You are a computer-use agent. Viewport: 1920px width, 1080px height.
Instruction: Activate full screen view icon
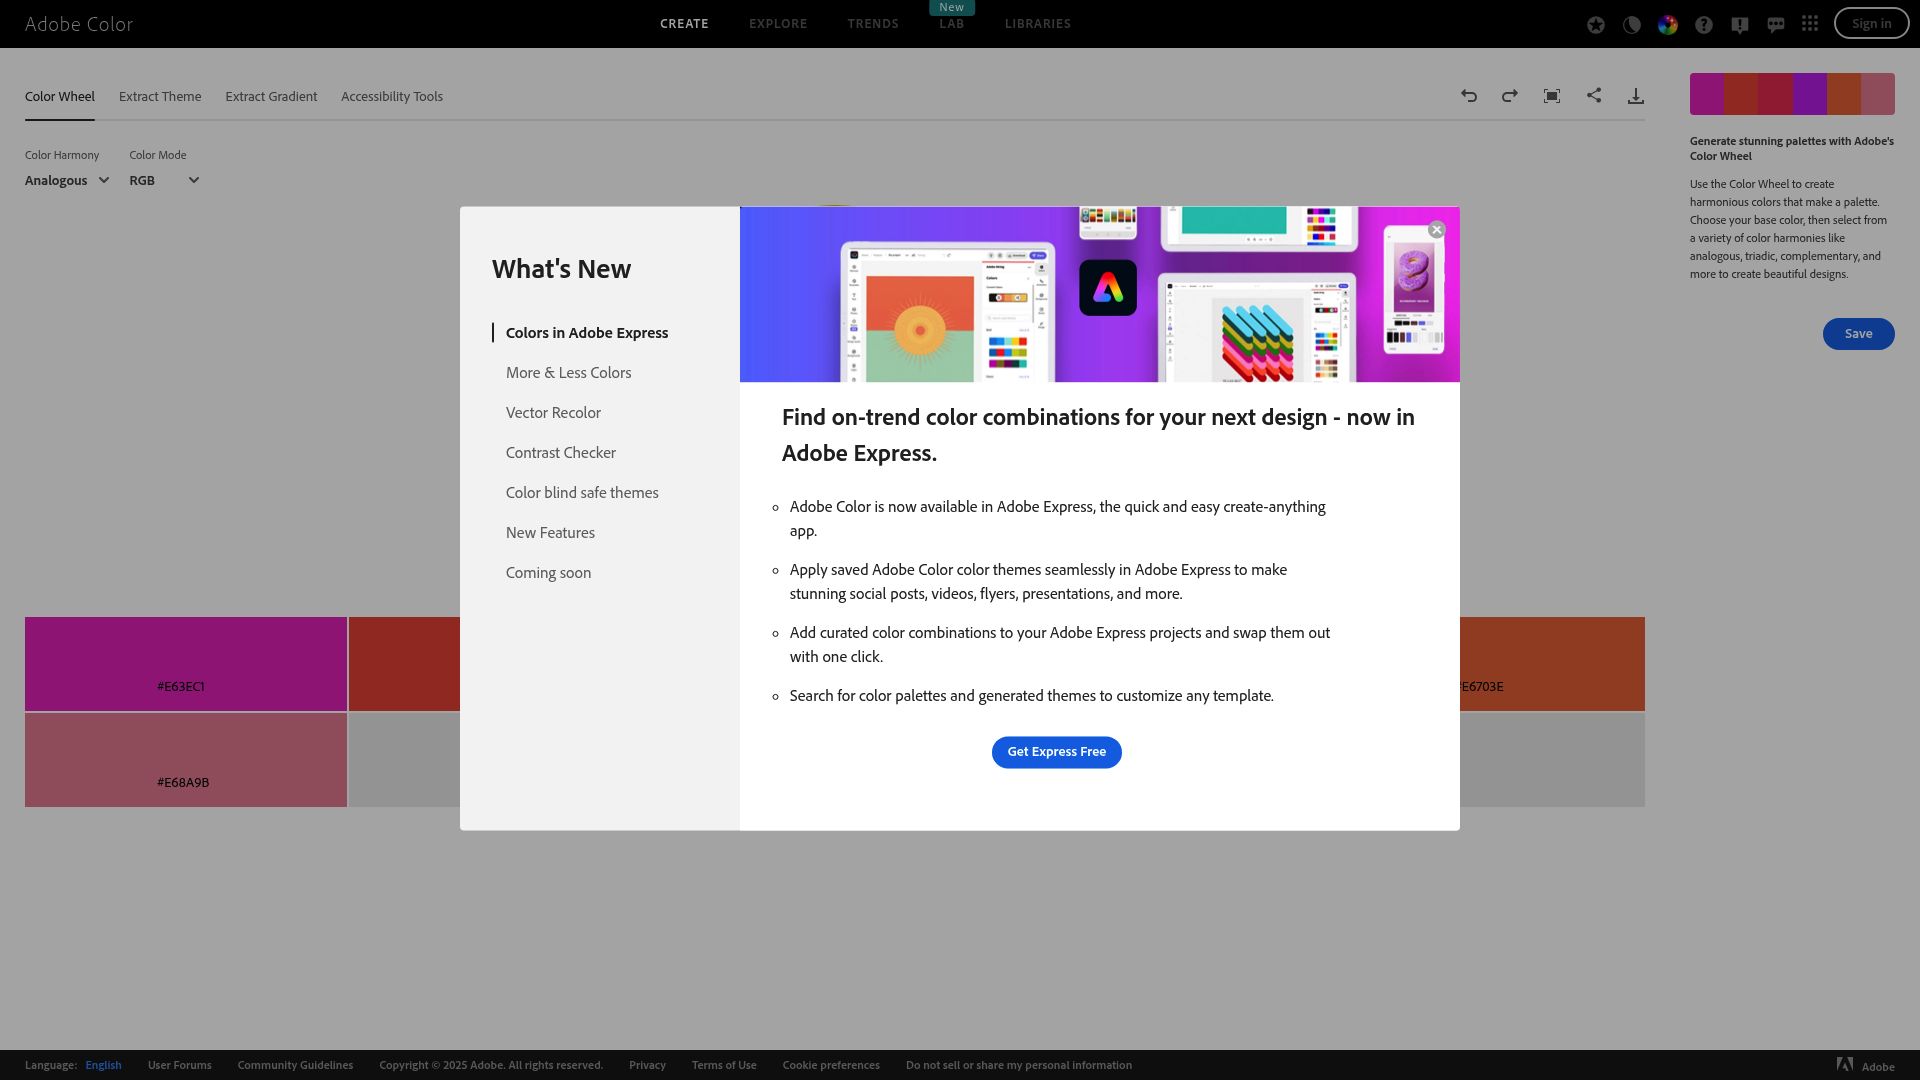pos(1552,95)
